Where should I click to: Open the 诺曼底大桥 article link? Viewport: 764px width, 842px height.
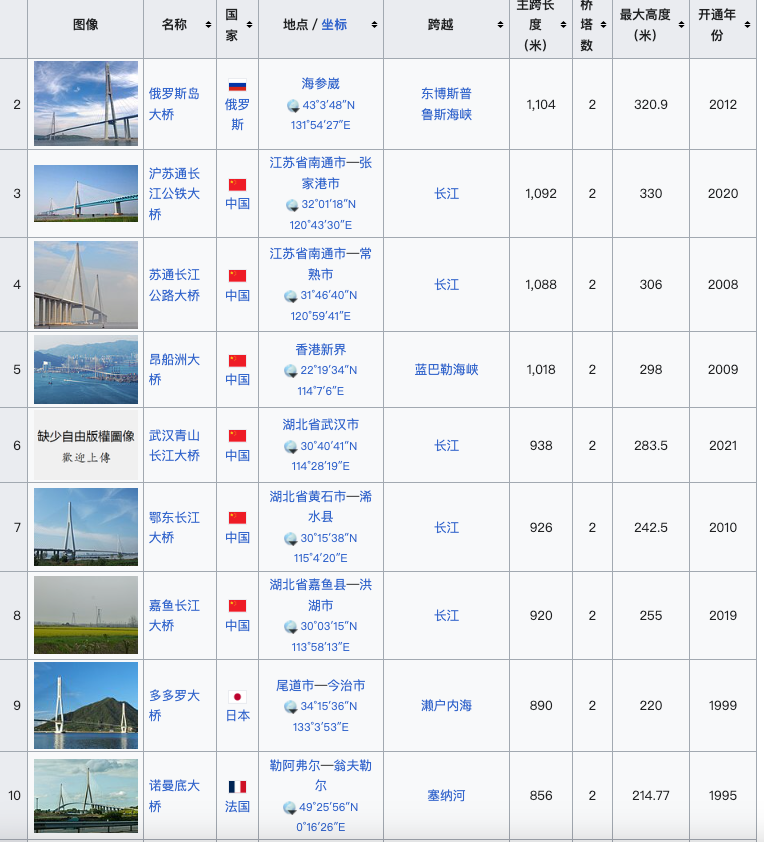click(174, 796)
